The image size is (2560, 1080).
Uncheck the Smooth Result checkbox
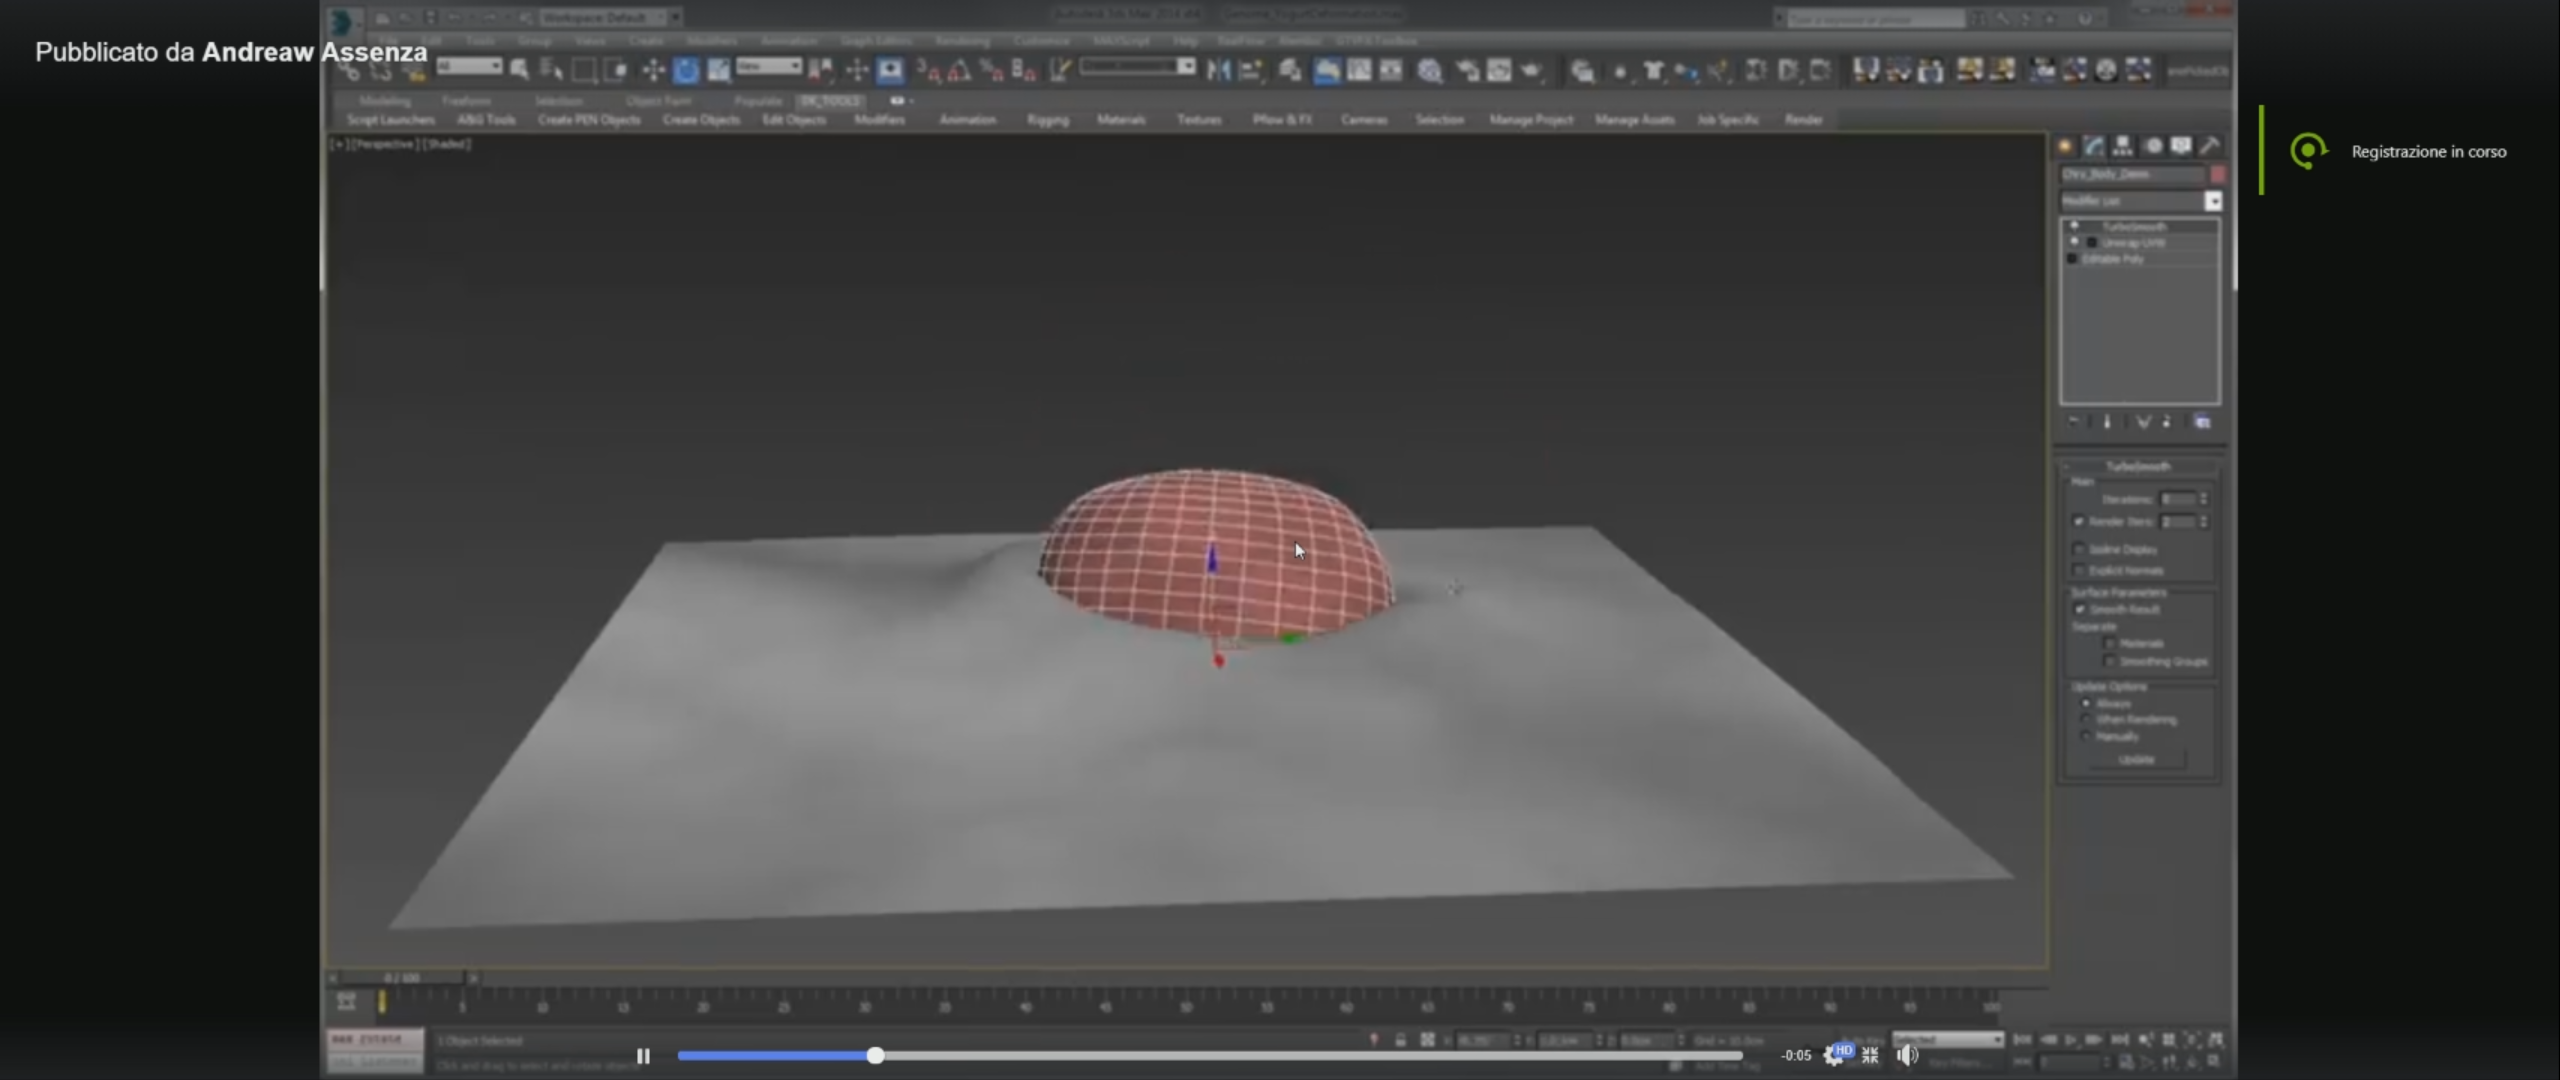2080,609
